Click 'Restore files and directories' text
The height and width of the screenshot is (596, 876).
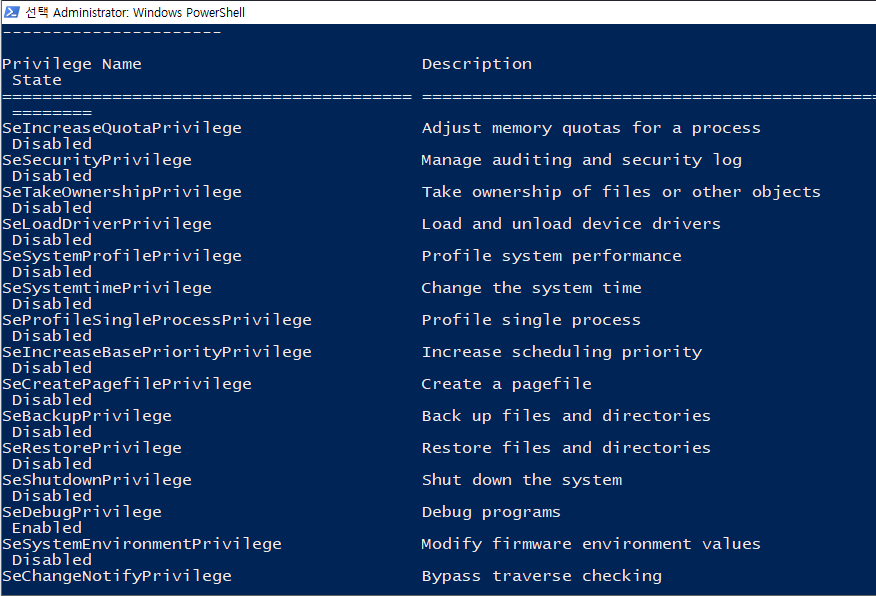(566, 448)
